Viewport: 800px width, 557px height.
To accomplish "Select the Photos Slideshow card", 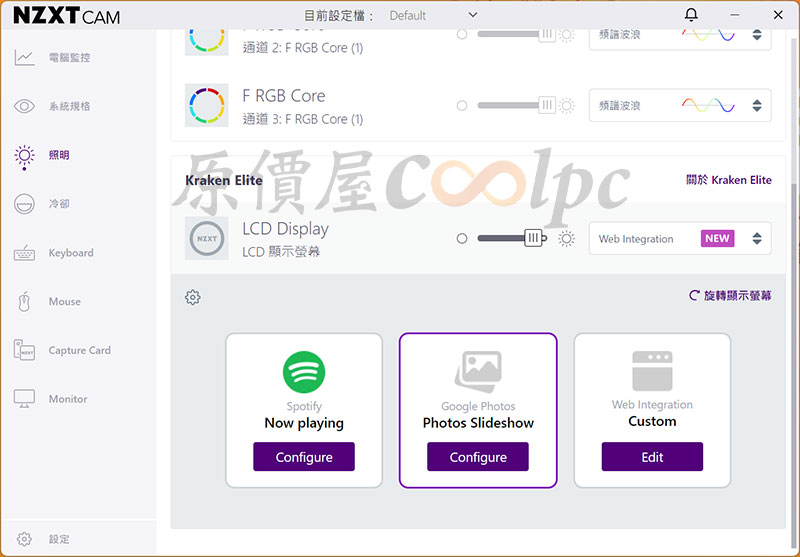I will (x=478, y=411).
